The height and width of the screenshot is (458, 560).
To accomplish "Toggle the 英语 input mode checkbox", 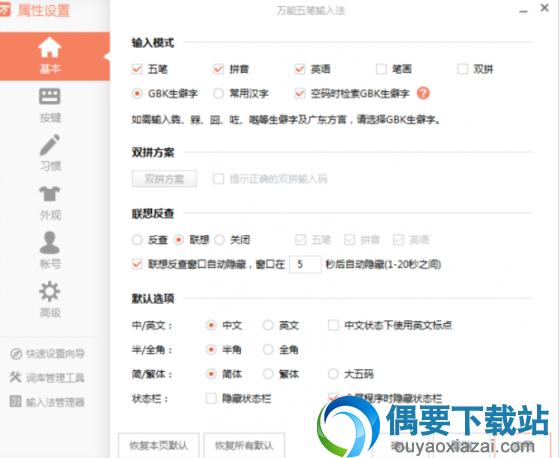I will point(300,69).
